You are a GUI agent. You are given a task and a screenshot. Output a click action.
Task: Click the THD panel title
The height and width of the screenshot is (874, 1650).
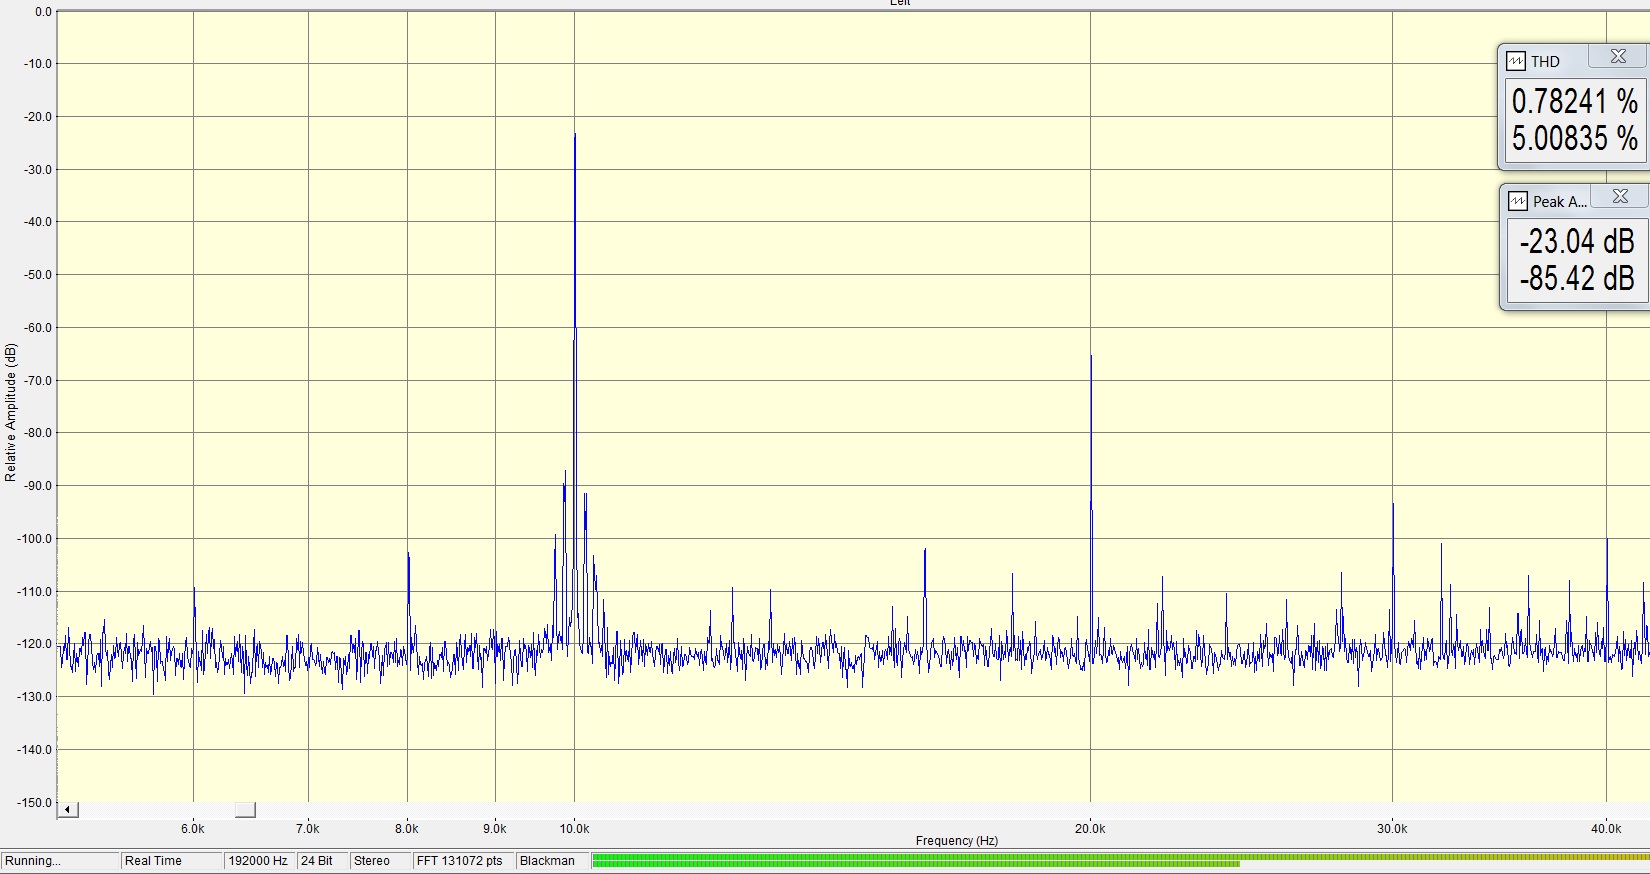pyautogui.click(x=1545, y=61)
